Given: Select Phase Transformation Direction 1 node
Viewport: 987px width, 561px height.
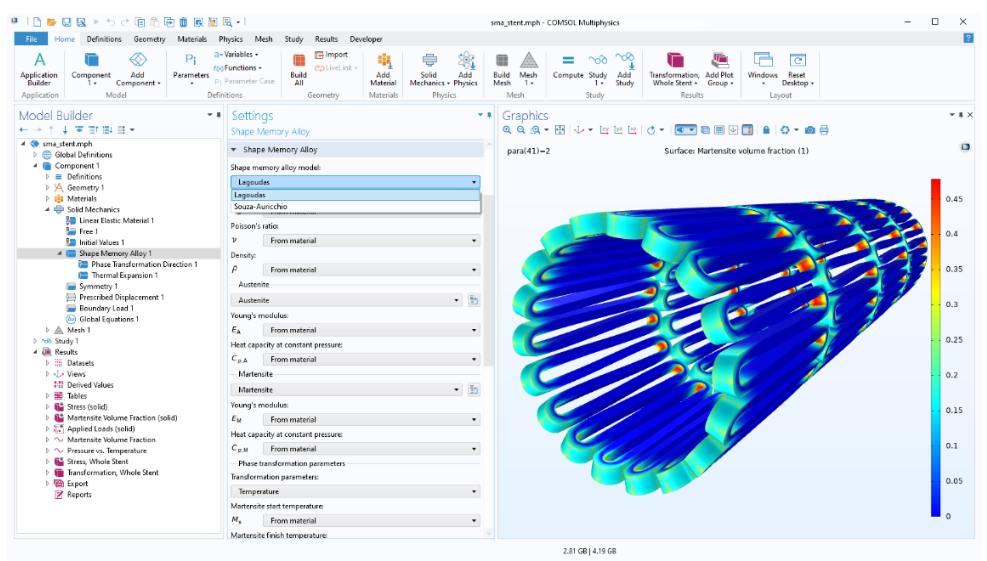Looking at the screenshot, I should [x=144, y=264].
